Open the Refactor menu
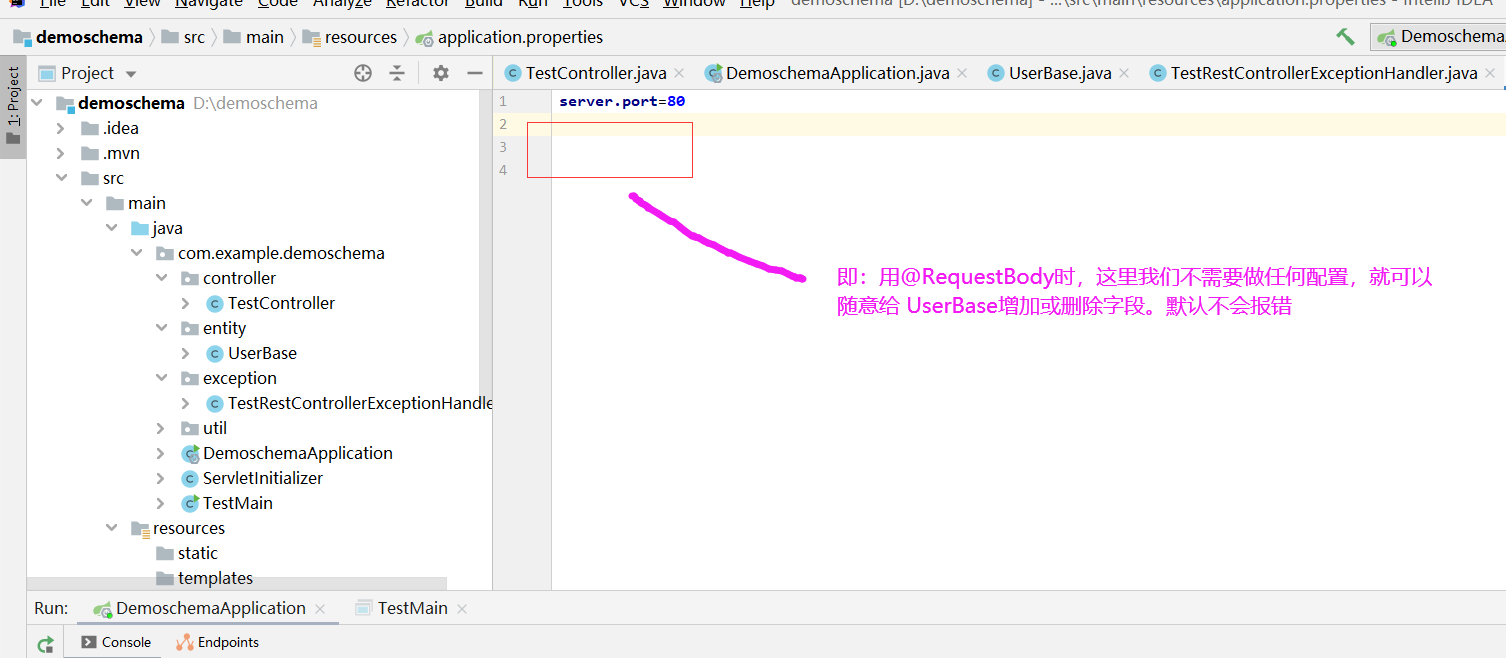Image resolution: width=1506 pixels, height=658 pixels. click(x=417, y=4)
